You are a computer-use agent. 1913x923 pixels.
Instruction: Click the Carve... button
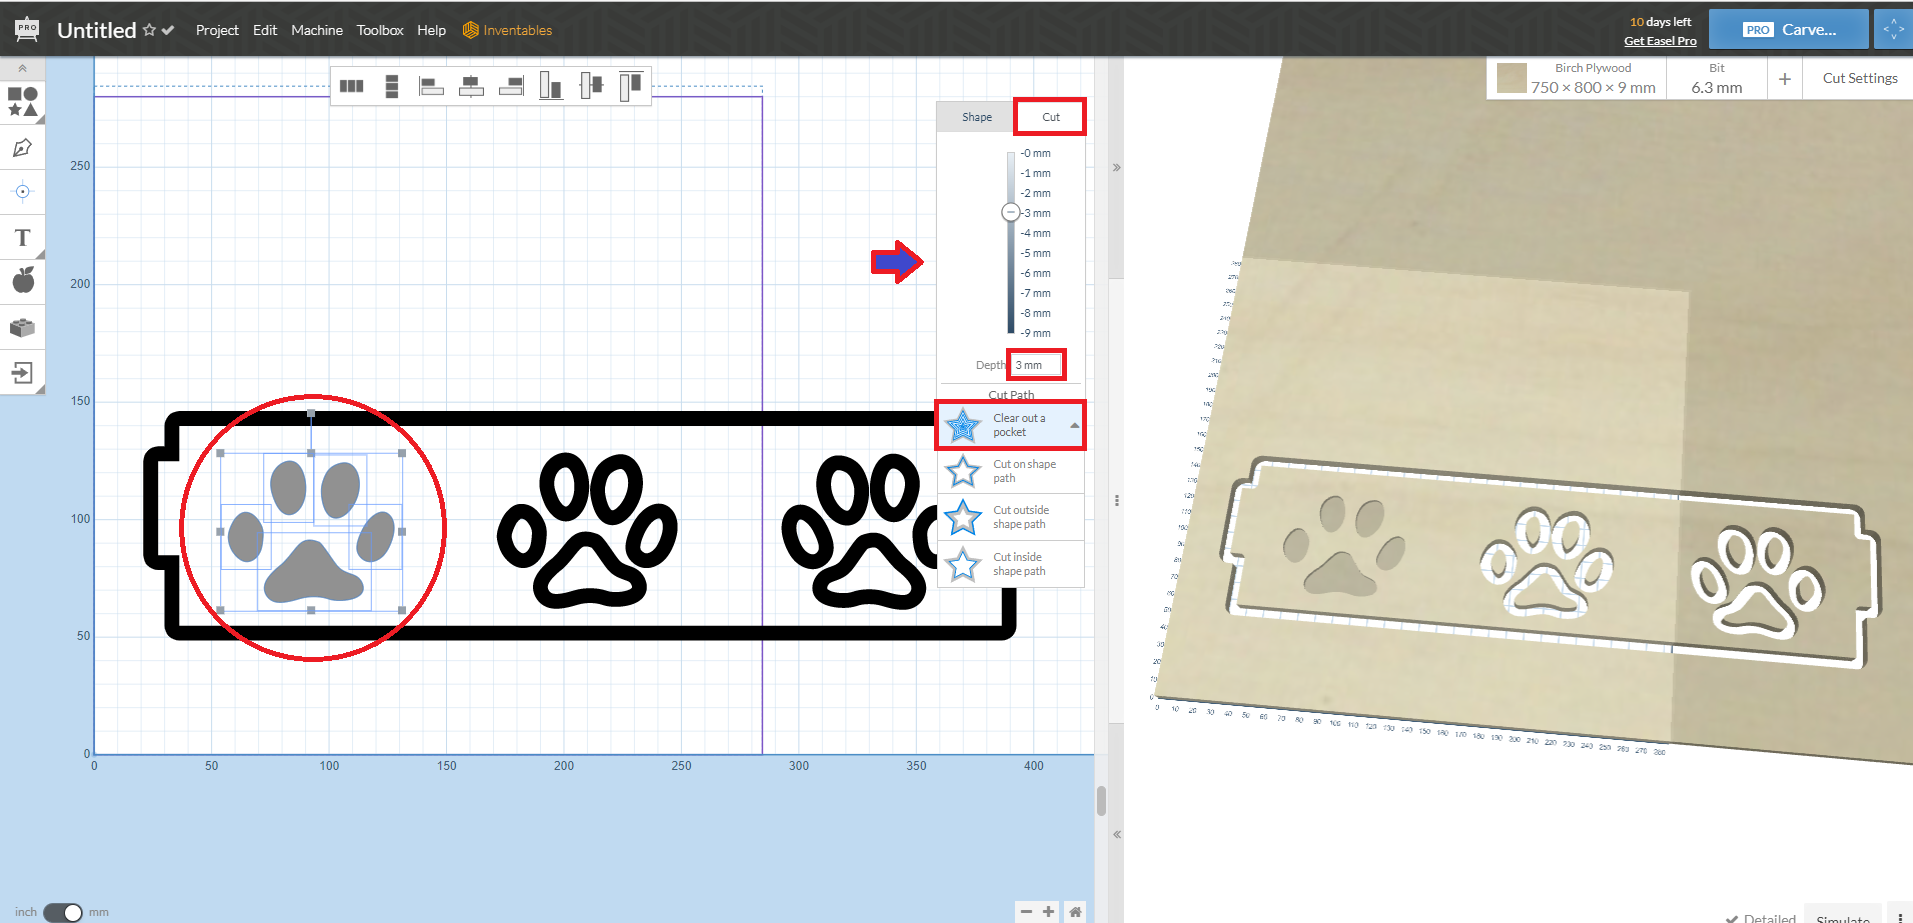(x=1788, y=30)
